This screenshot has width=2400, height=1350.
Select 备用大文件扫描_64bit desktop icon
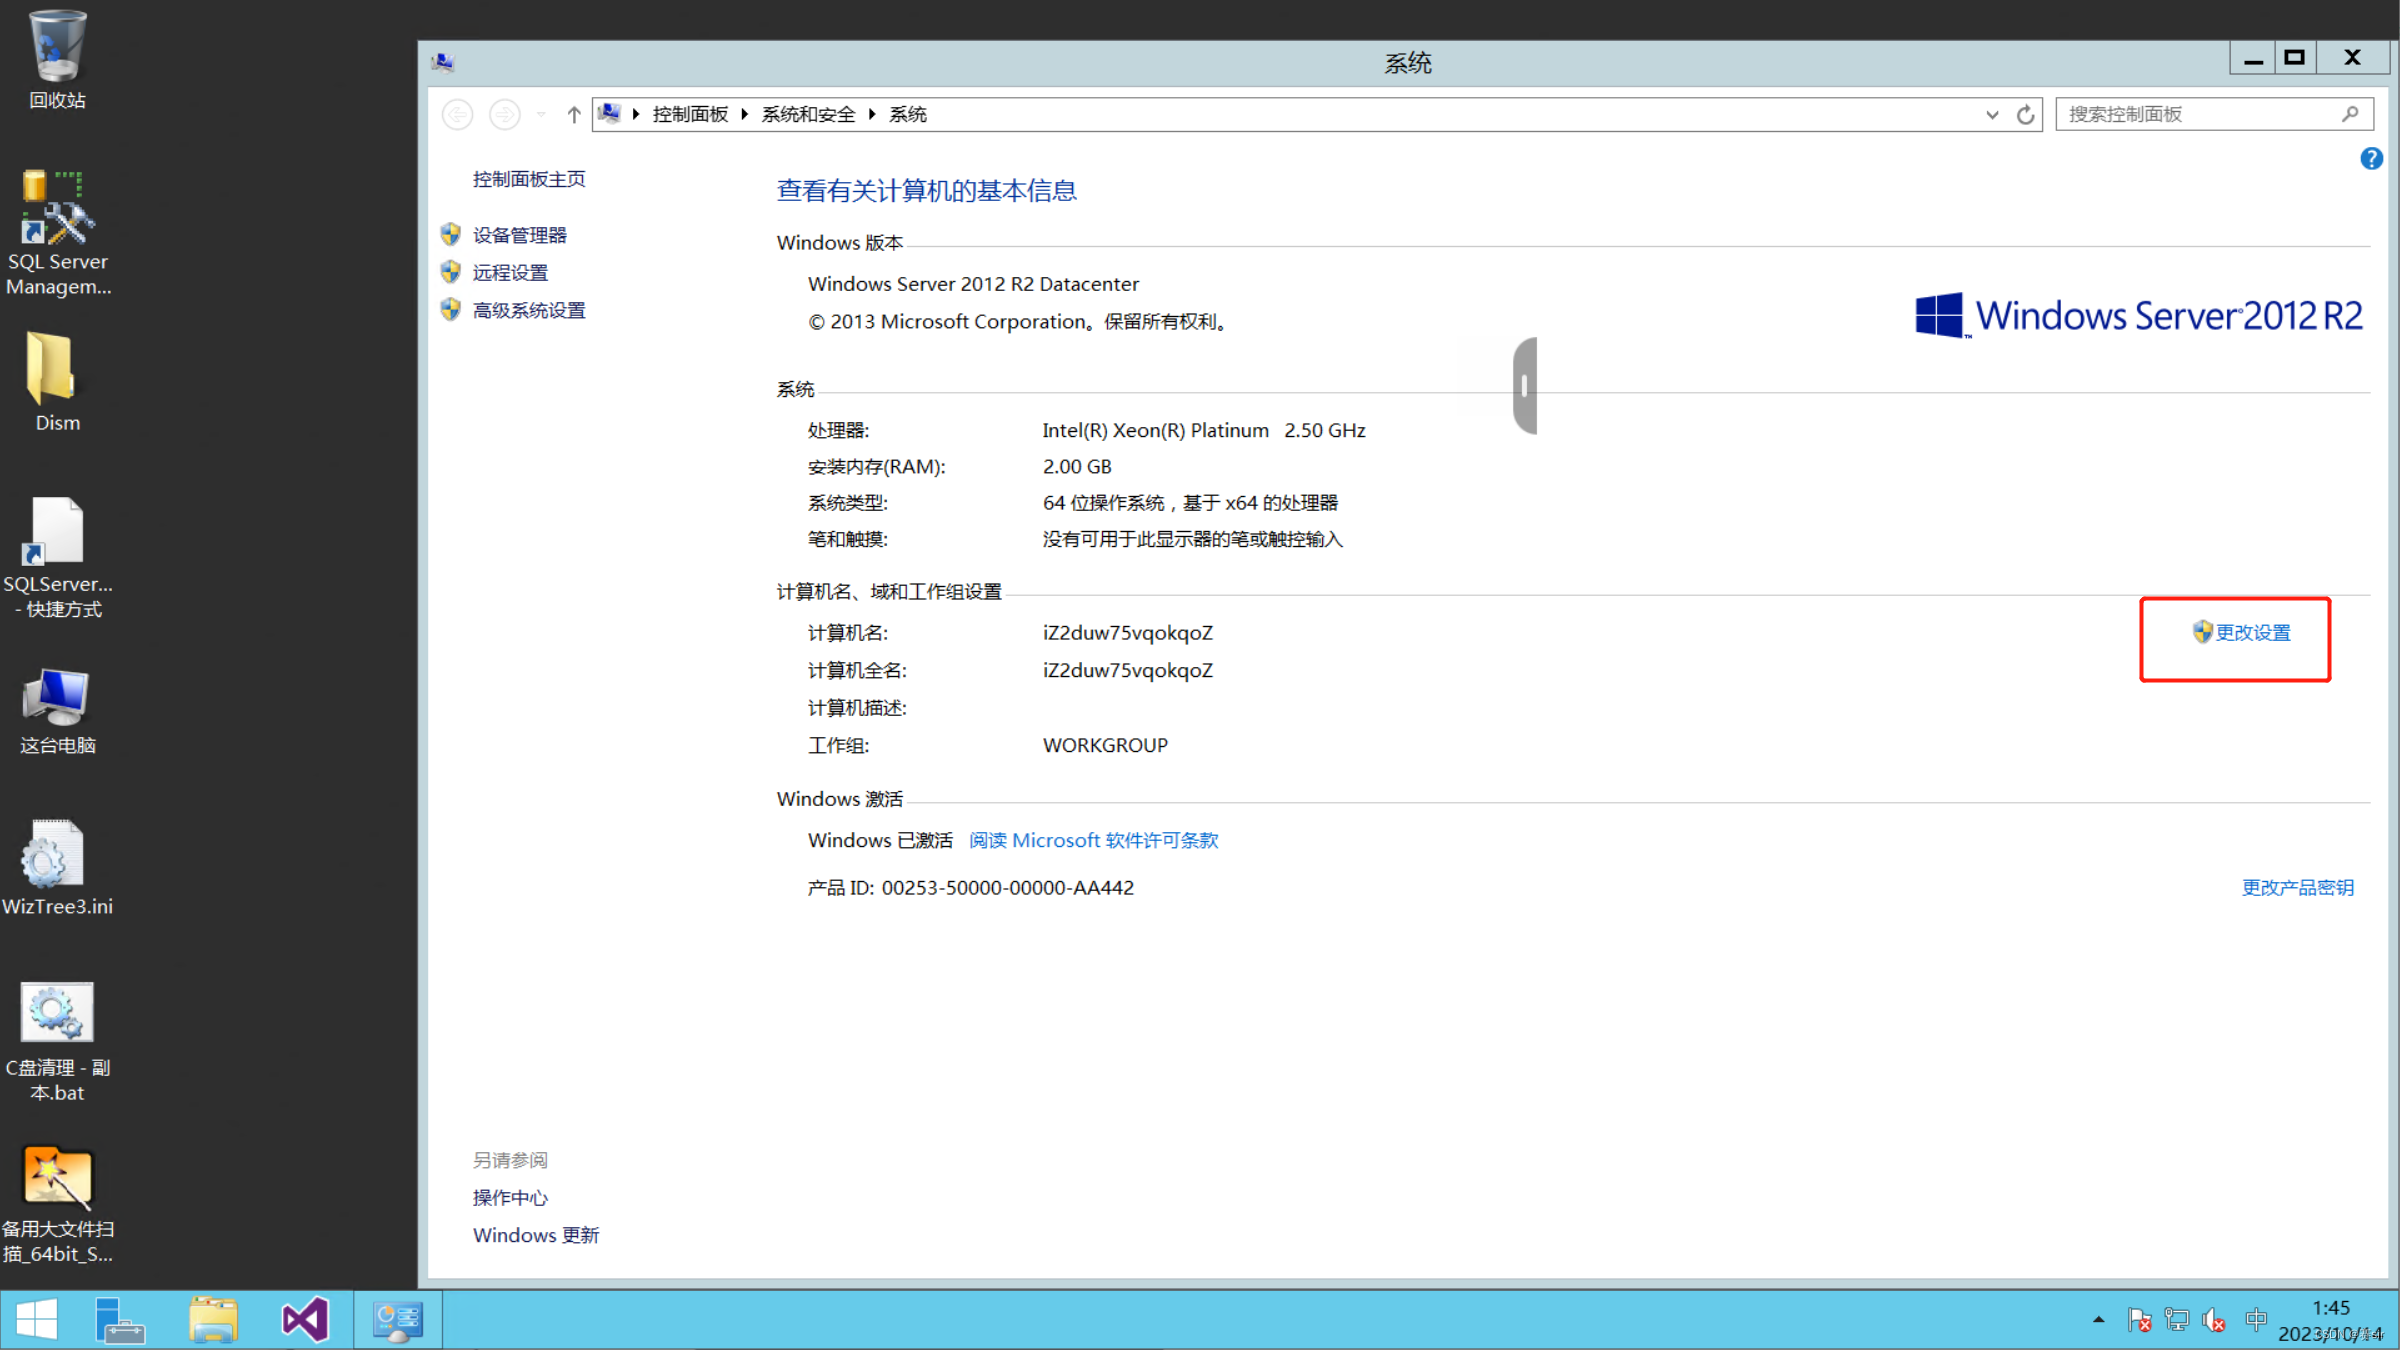57,1205
